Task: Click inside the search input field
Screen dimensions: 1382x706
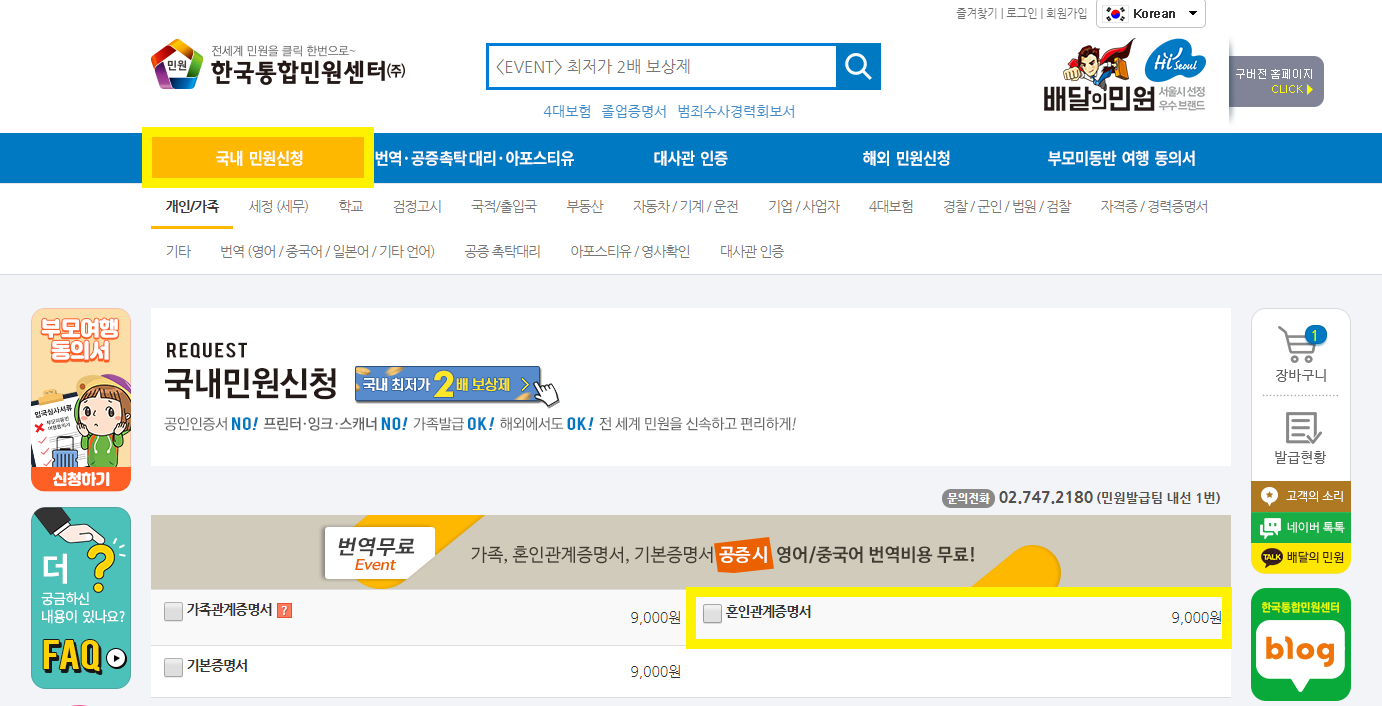Action: pyautogui.click(x=662, y=66)
